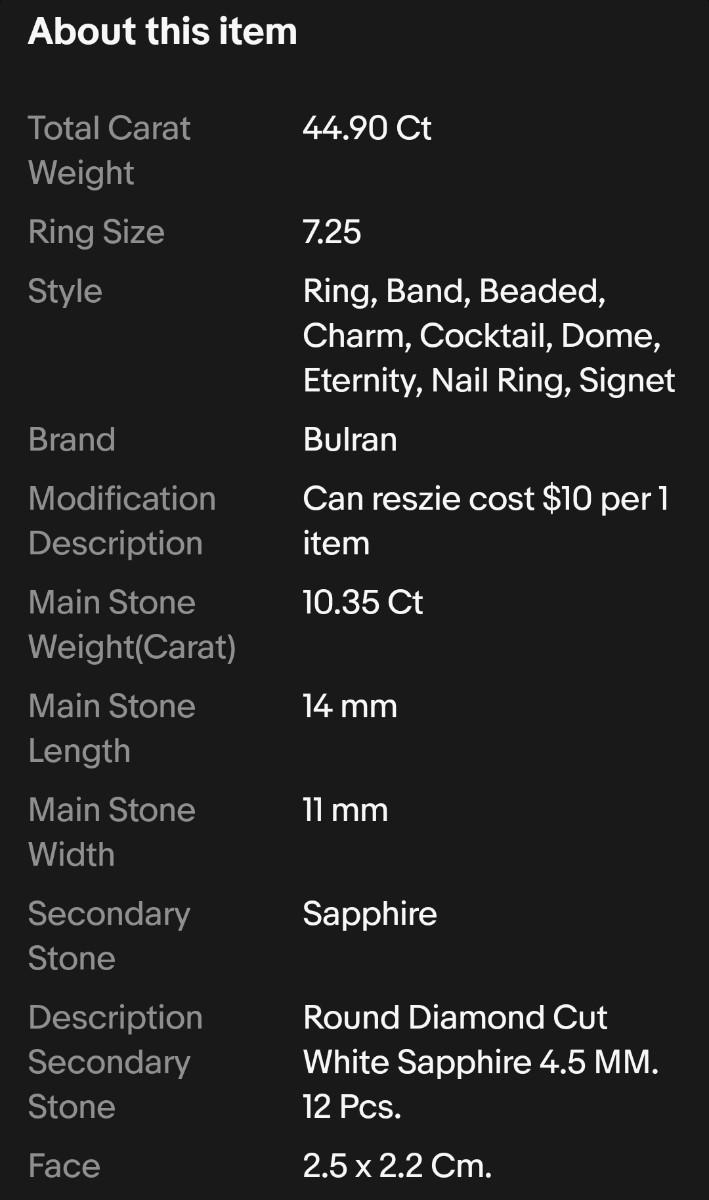Viewport: 709px width, 1200px height.
Task: Select the Total Carat Weight label
Action: [109, 150]
